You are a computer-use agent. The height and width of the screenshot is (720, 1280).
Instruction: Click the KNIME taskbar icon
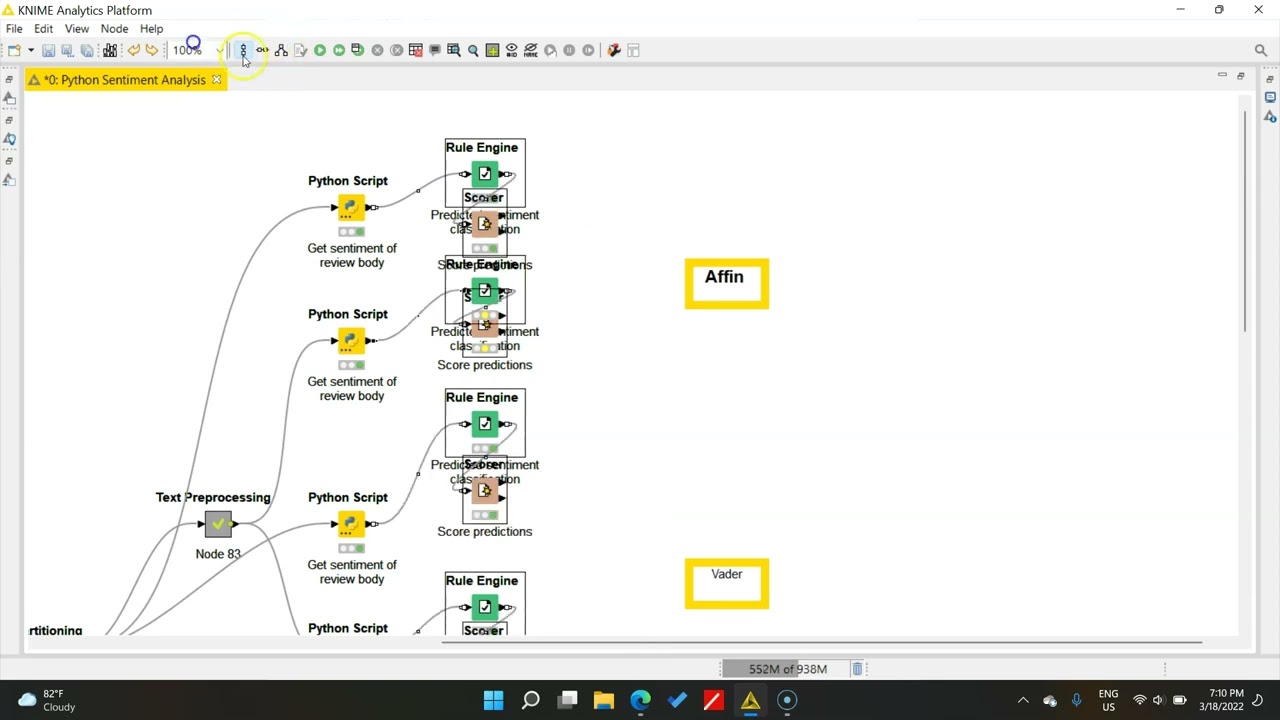(x=750, y=700)
